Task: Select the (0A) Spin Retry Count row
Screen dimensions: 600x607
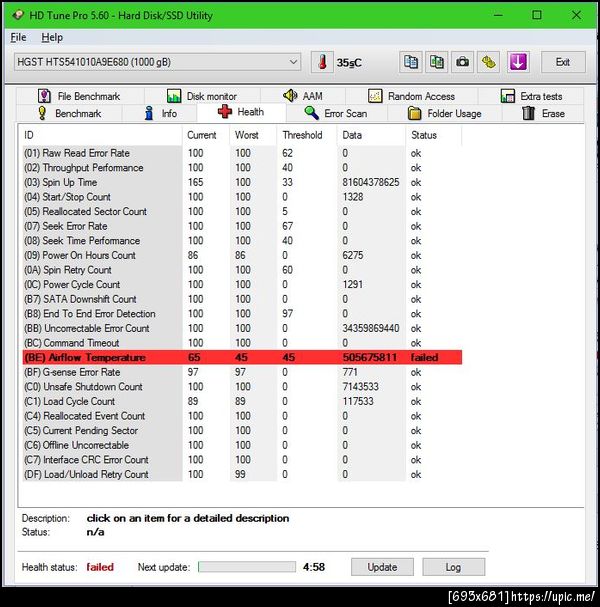Action: click(242, 270)
